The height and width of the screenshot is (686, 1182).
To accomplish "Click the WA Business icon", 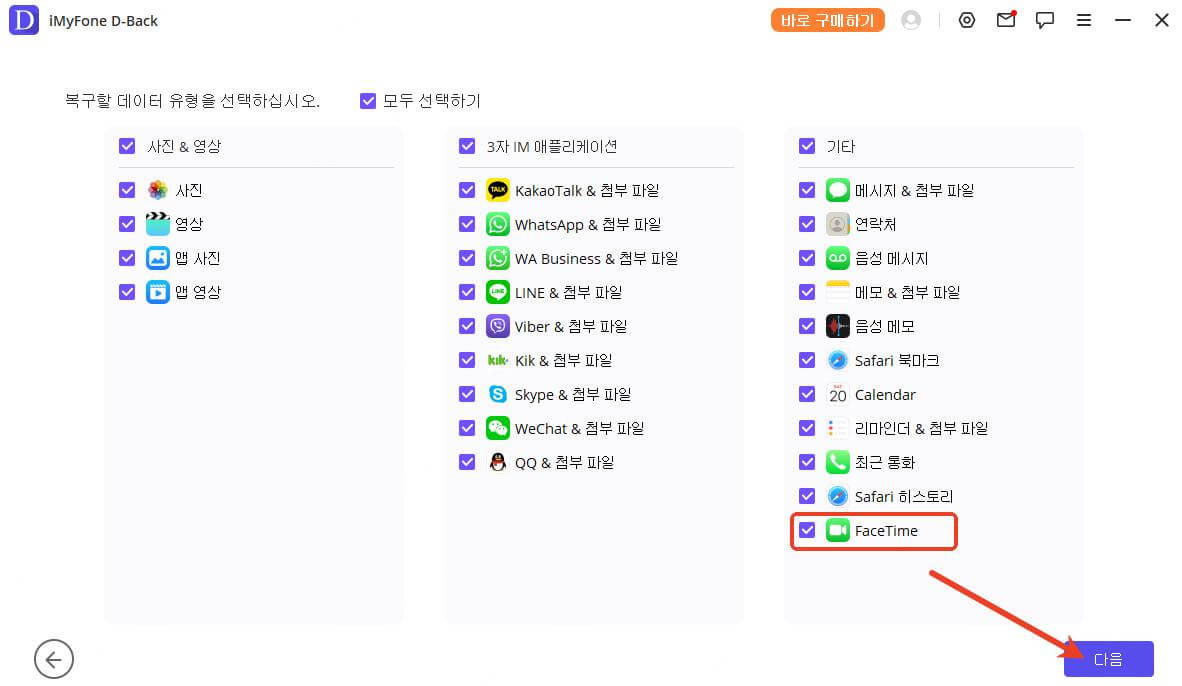I will 498,258.
